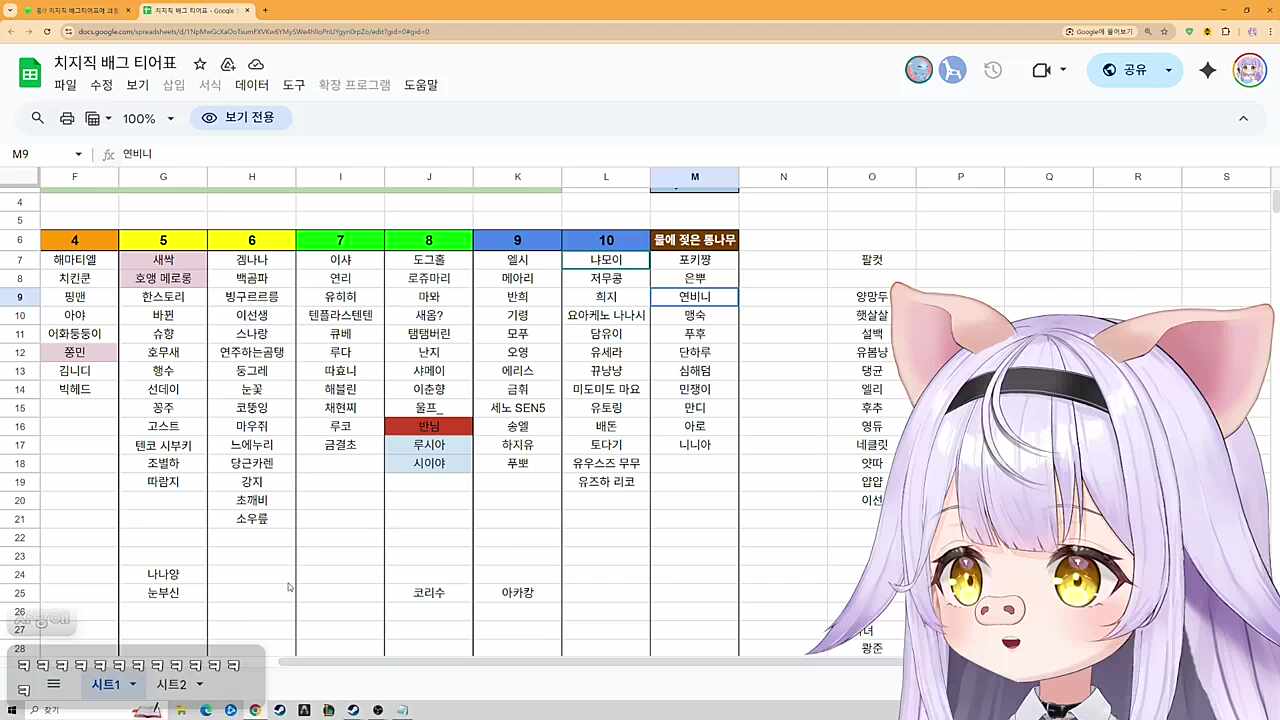Open search within the spreadsheet
The width and height of the screenshot is (1280, 720).
tap(38, 117)
